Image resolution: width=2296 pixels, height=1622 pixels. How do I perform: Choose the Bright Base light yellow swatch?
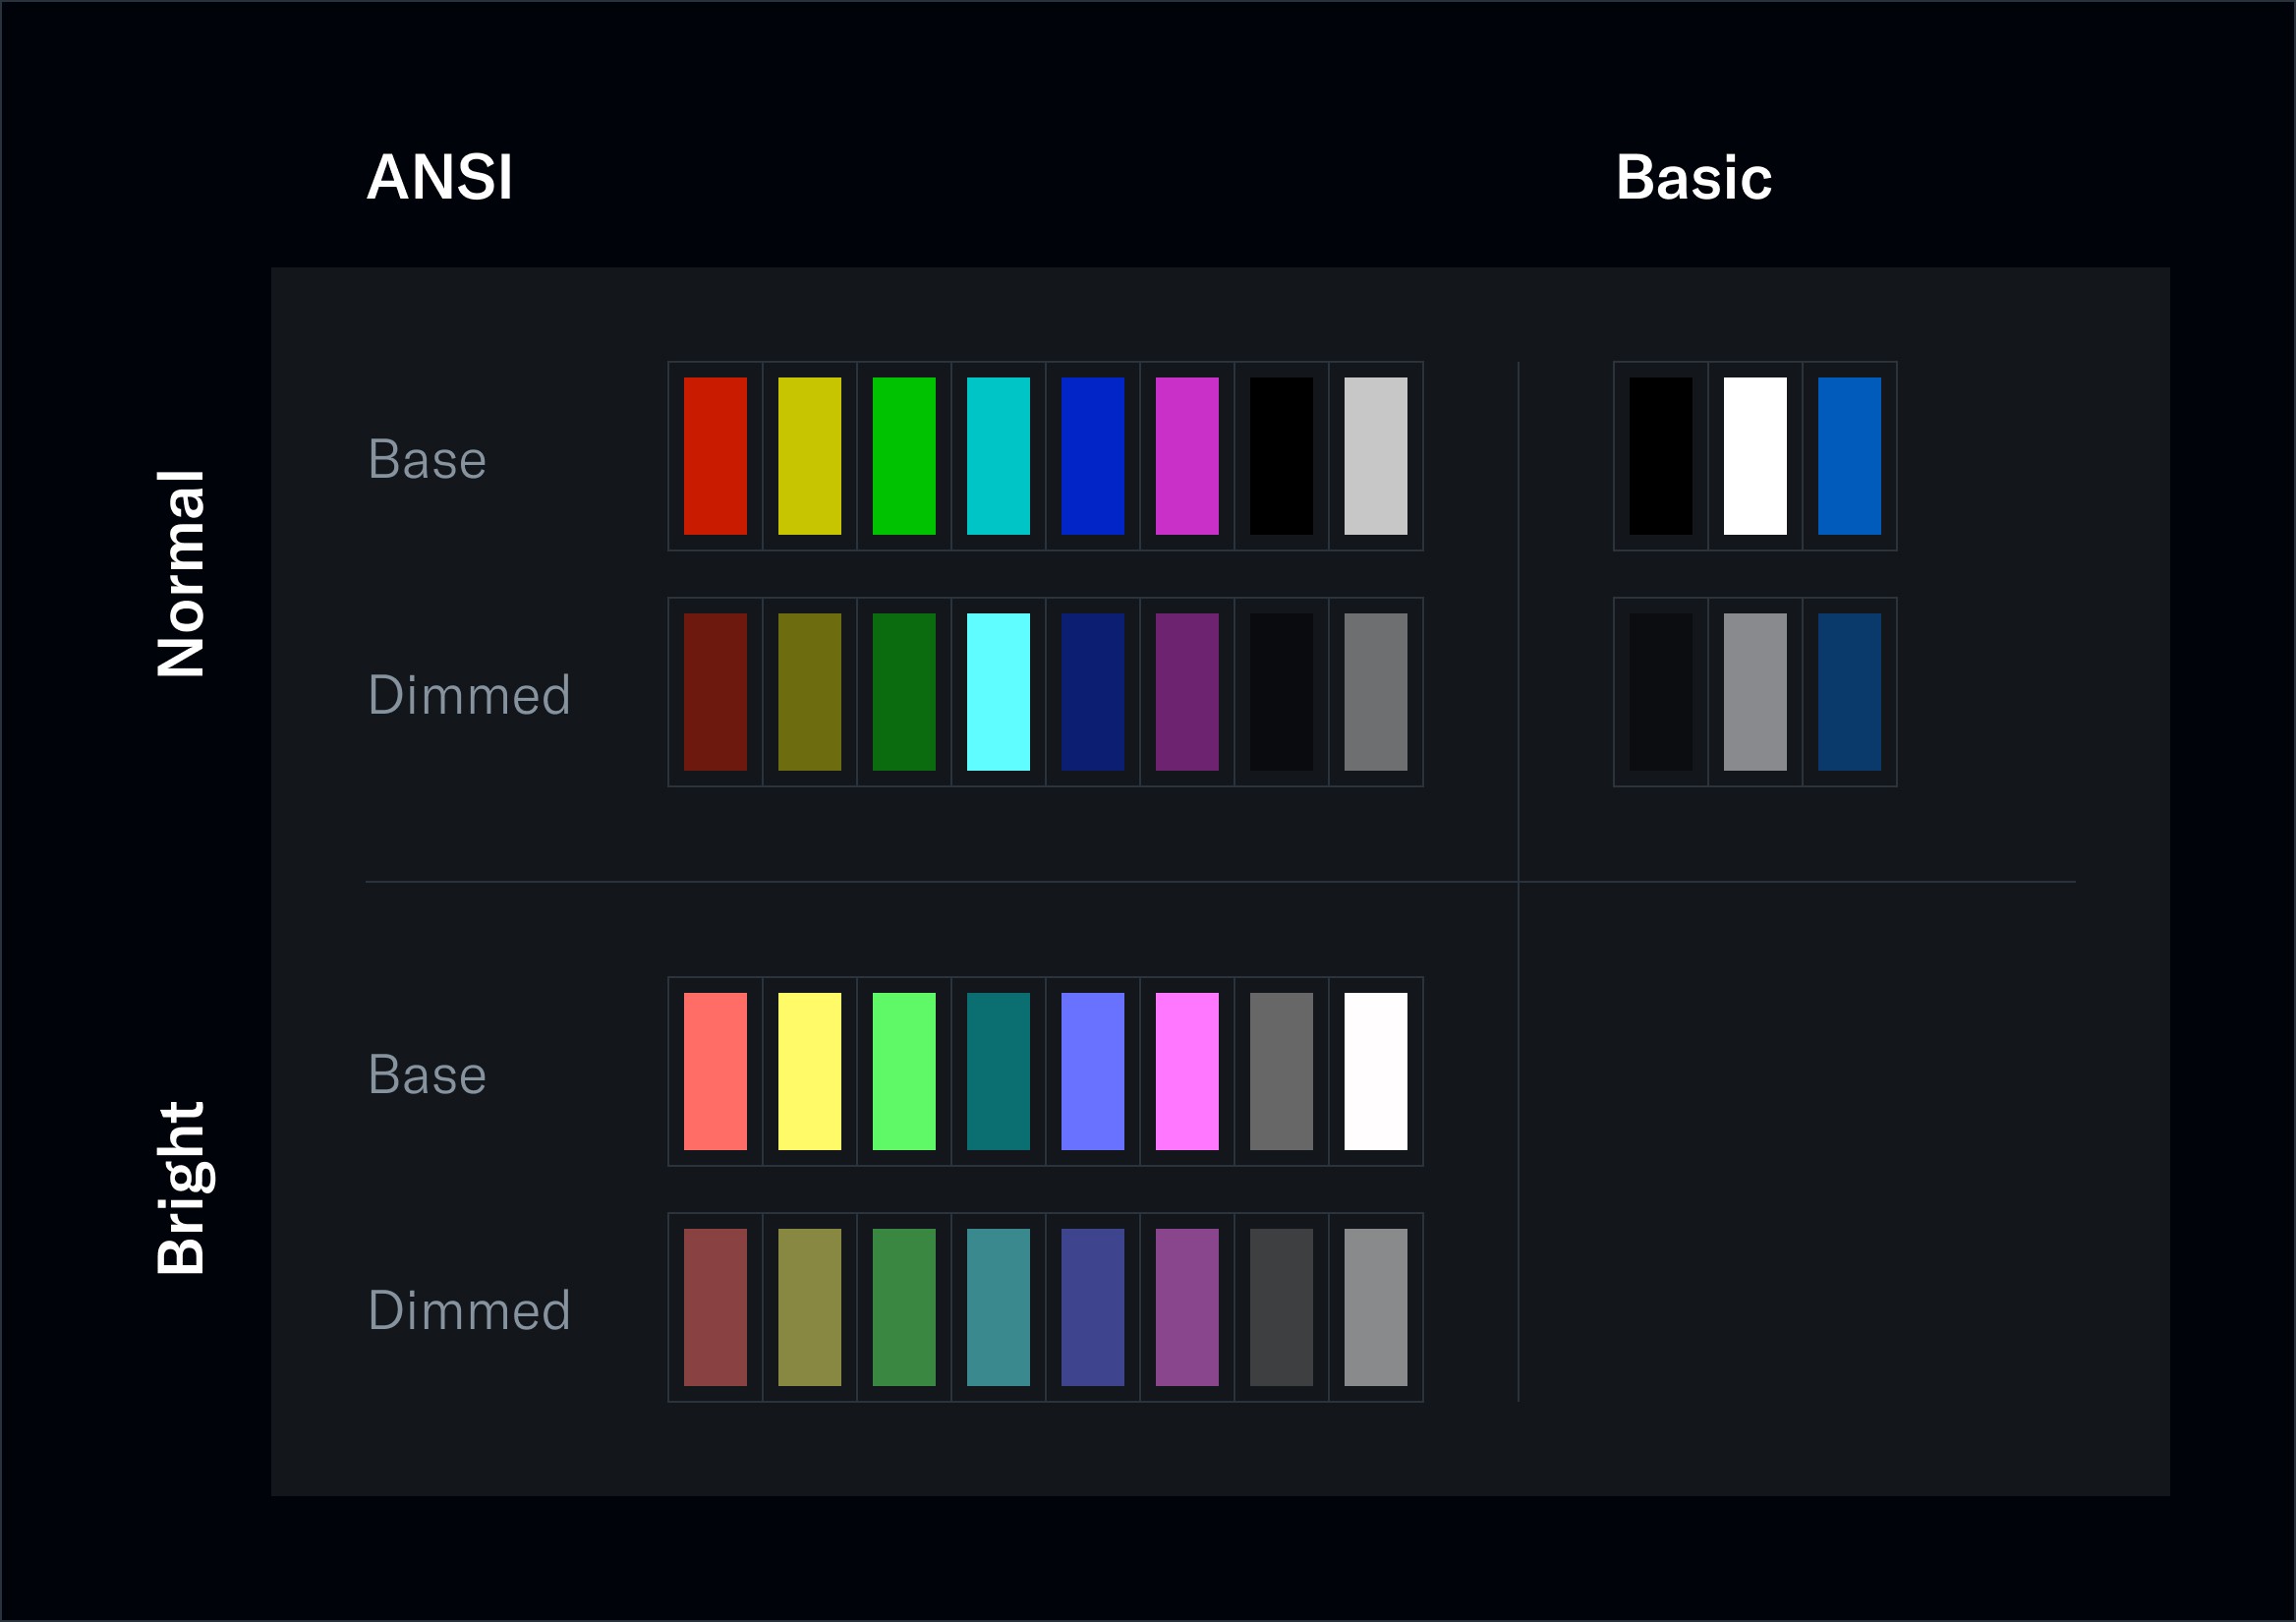(x=809, y=1071)
